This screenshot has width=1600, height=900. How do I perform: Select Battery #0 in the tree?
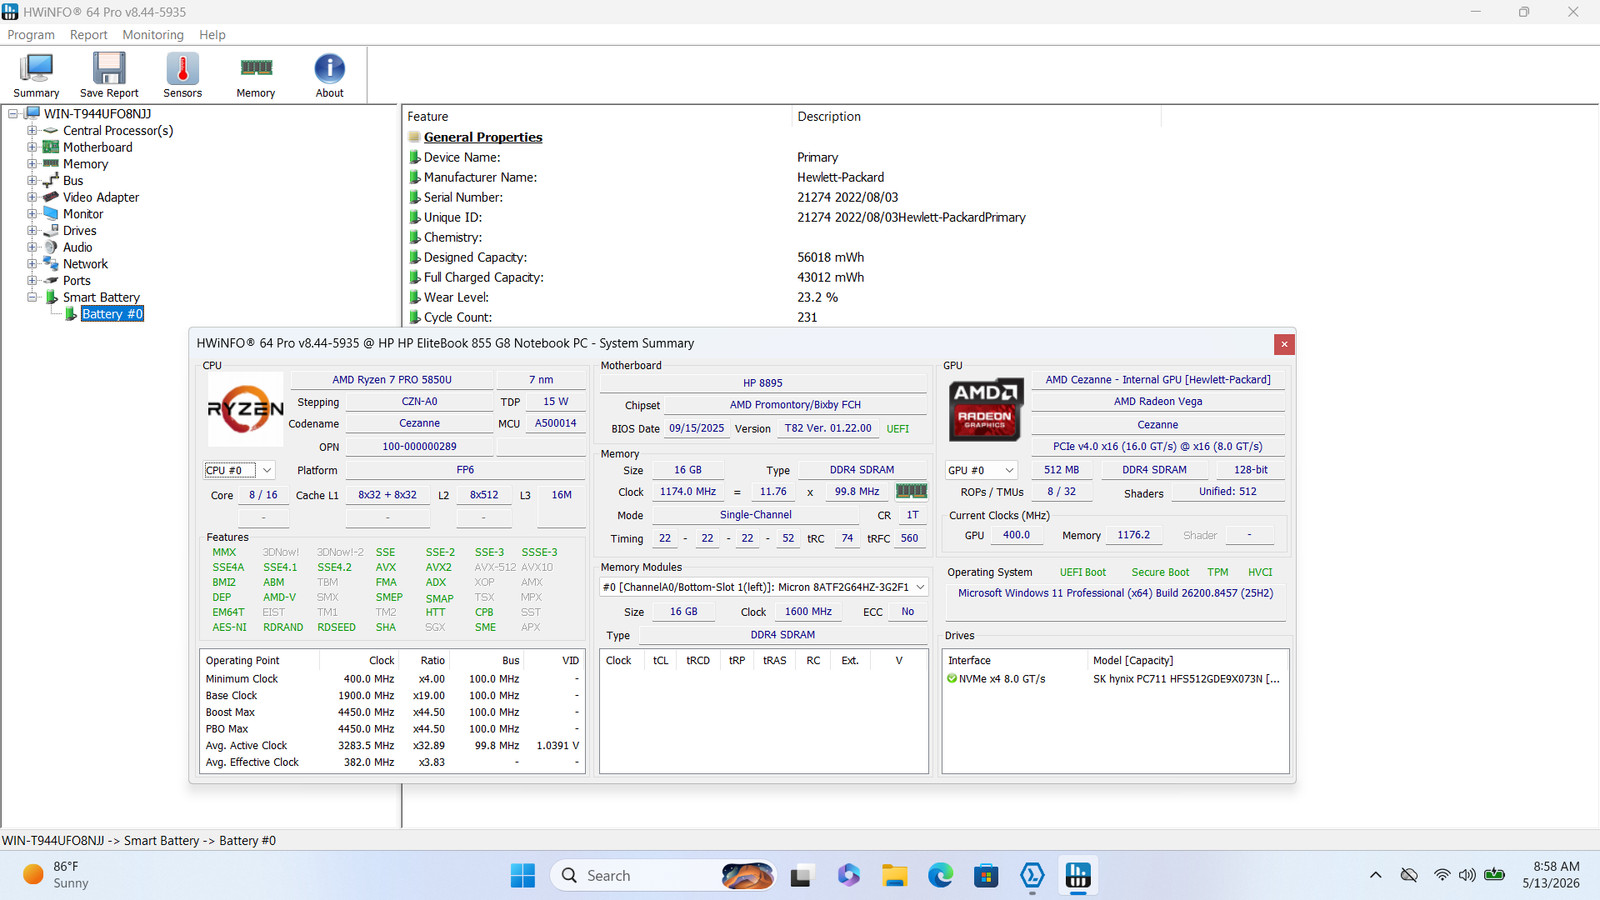coord(112,314)
